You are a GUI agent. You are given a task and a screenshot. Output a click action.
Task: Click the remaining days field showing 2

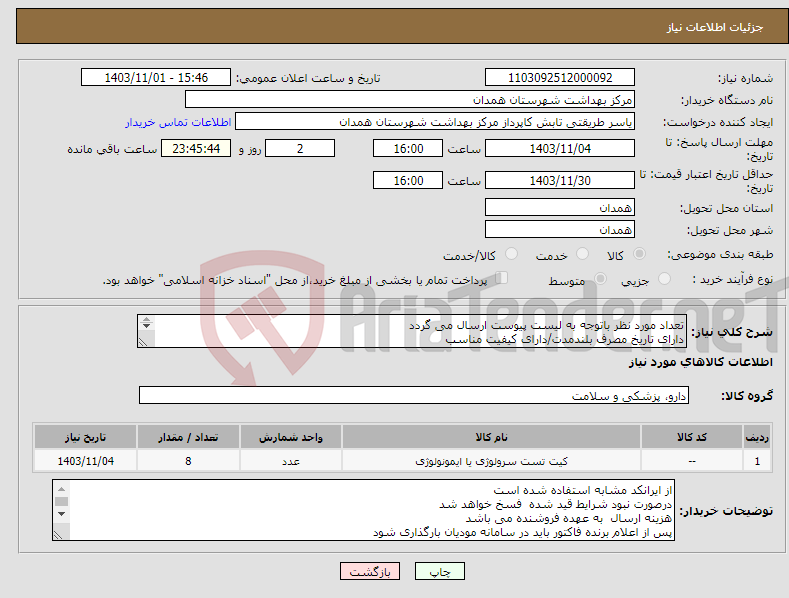(300, 148)
